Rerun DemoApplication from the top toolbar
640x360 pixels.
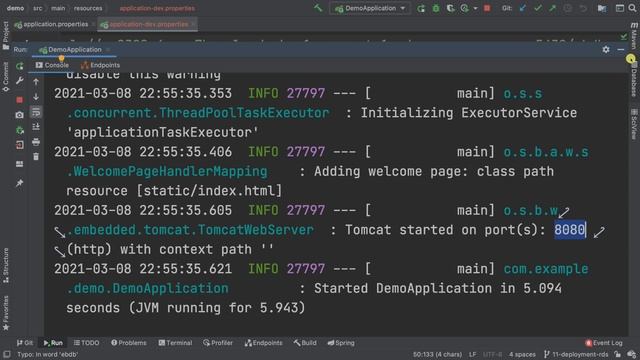(421, 8)
